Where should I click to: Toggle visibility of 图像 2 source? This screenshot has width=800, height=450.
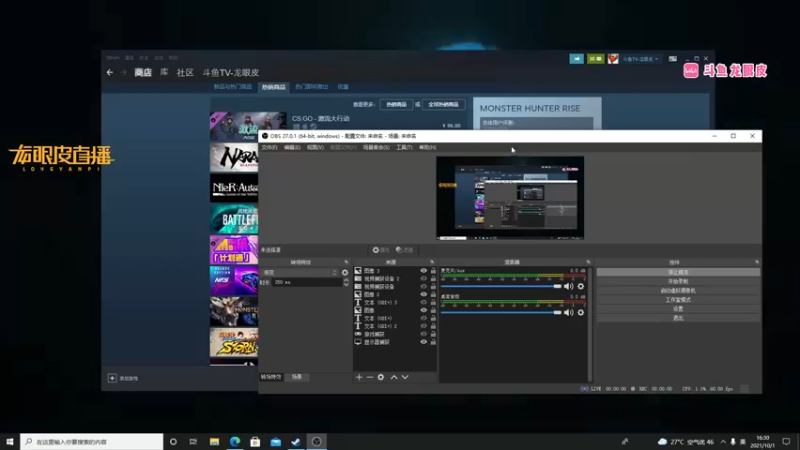coord(423,294)
